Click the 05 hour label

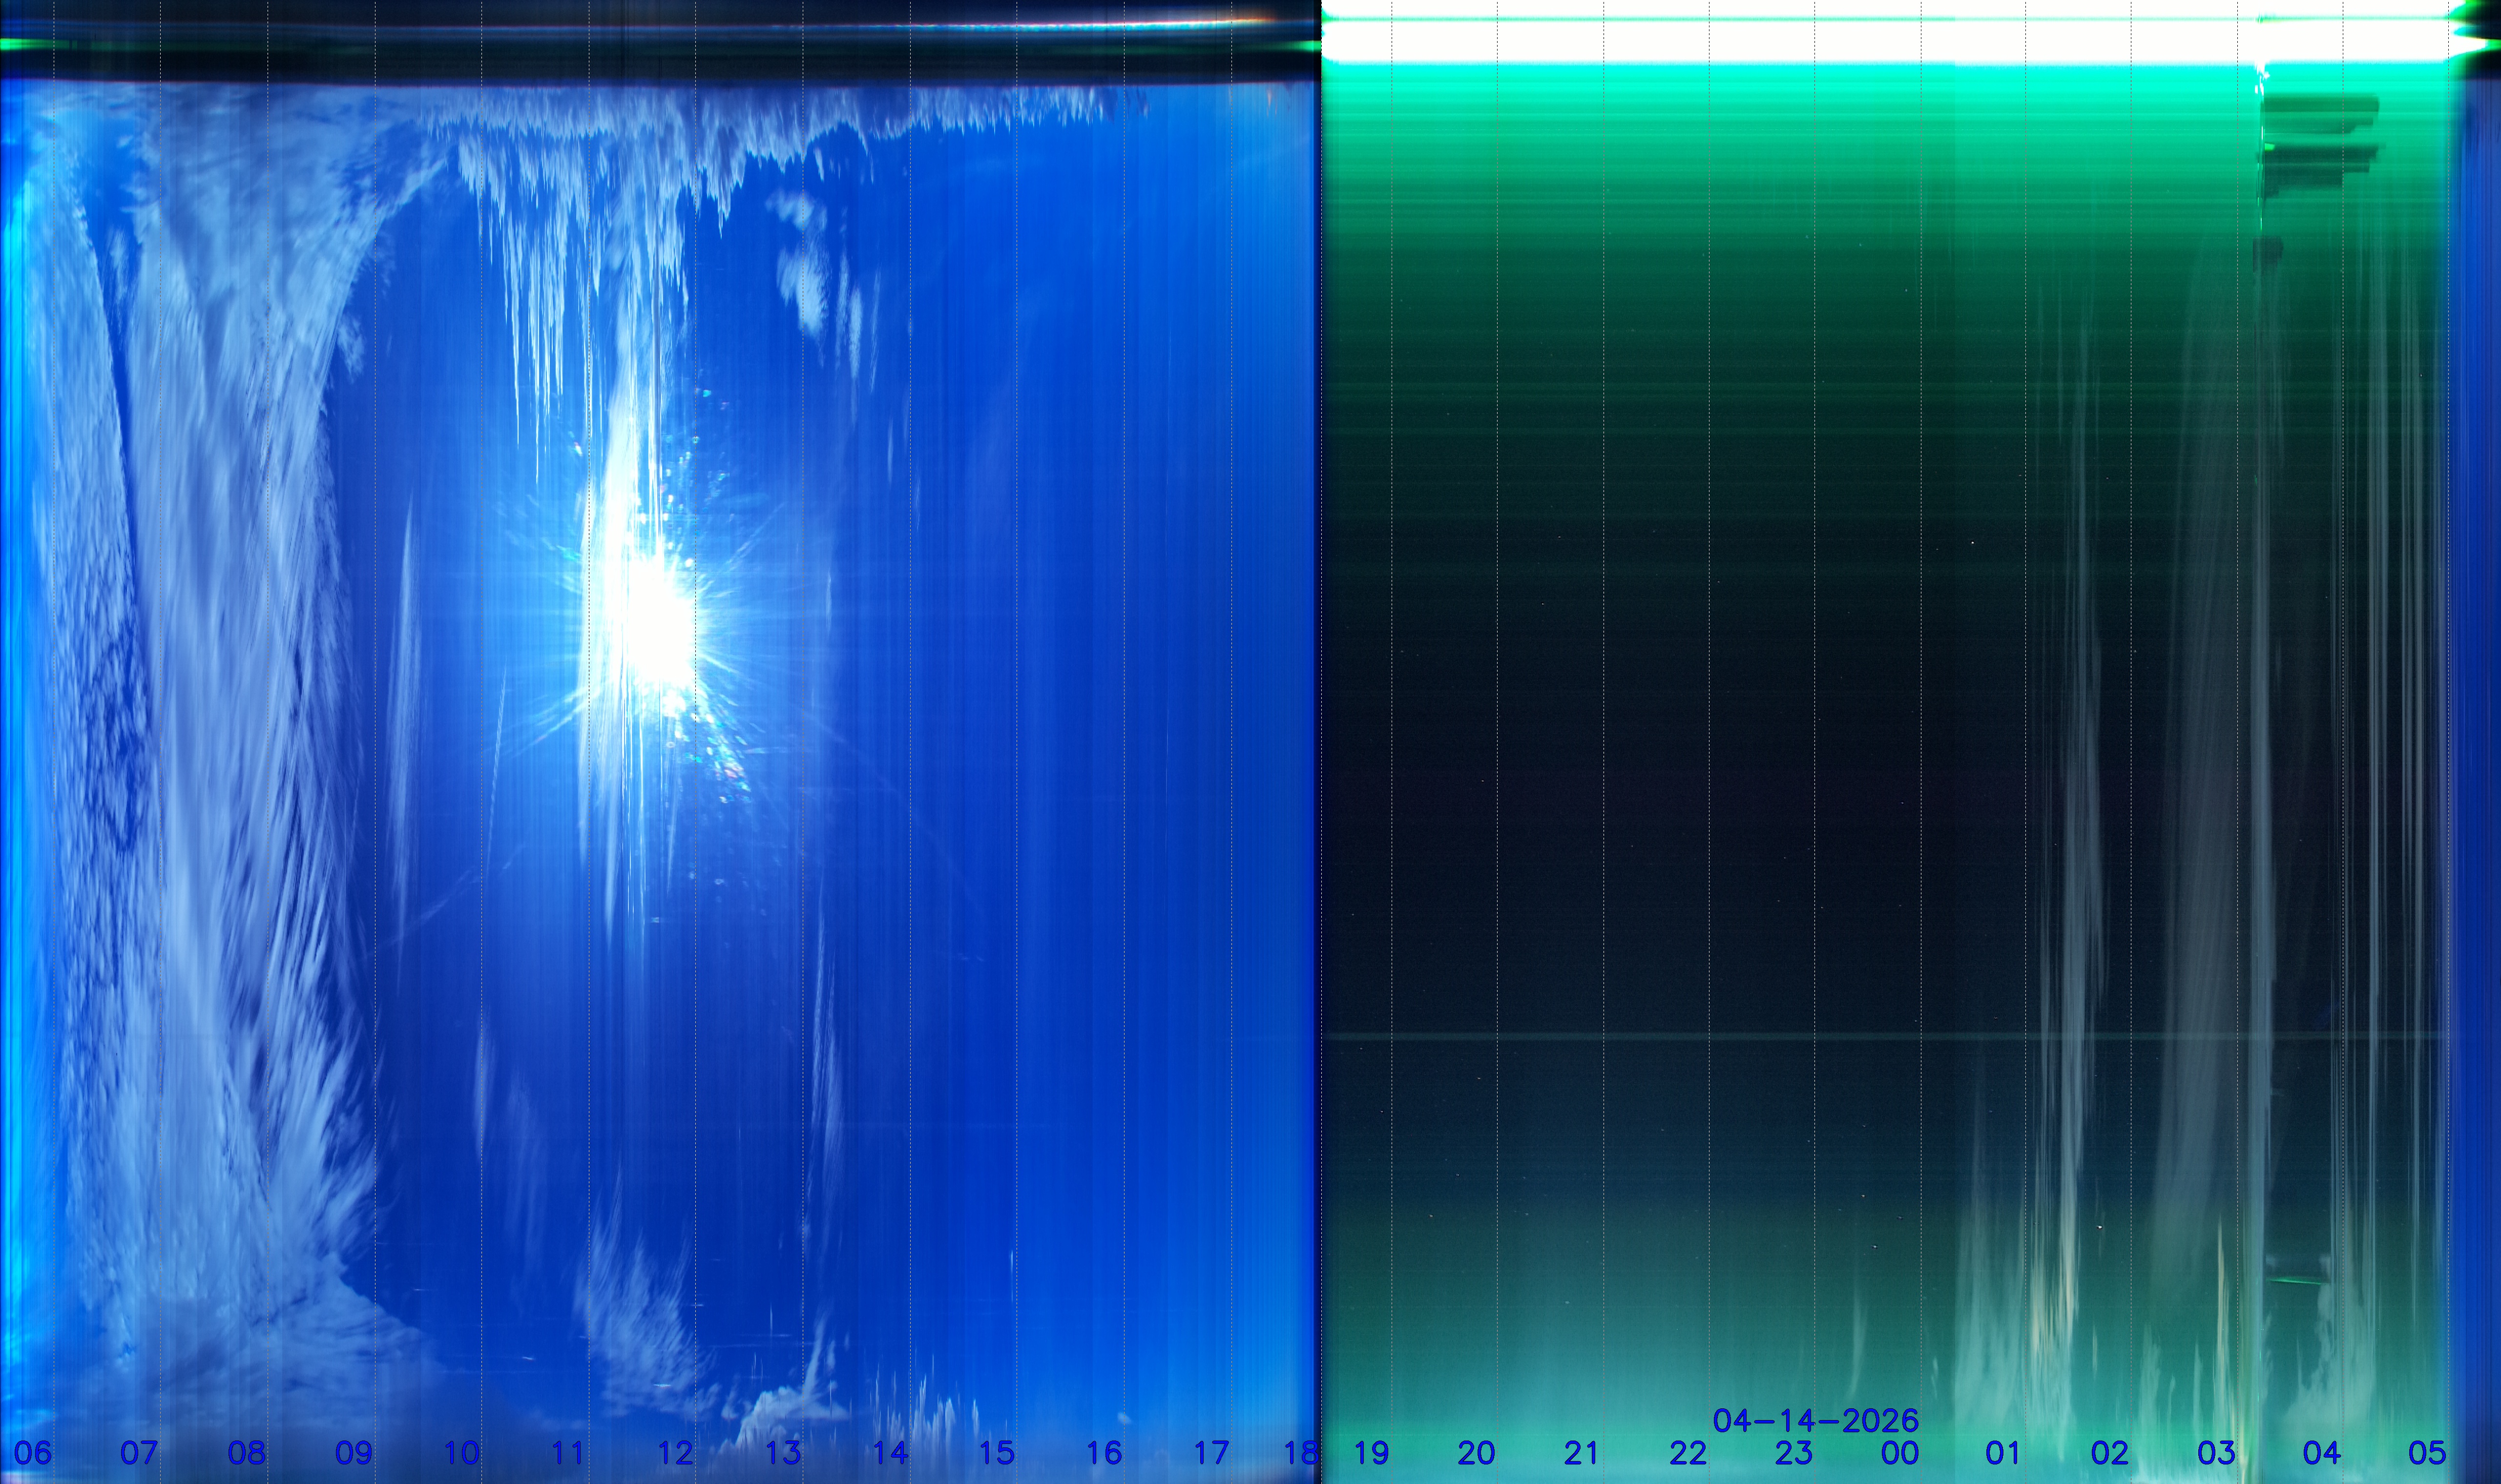pyautogui.click(x=2426, y=1452)
